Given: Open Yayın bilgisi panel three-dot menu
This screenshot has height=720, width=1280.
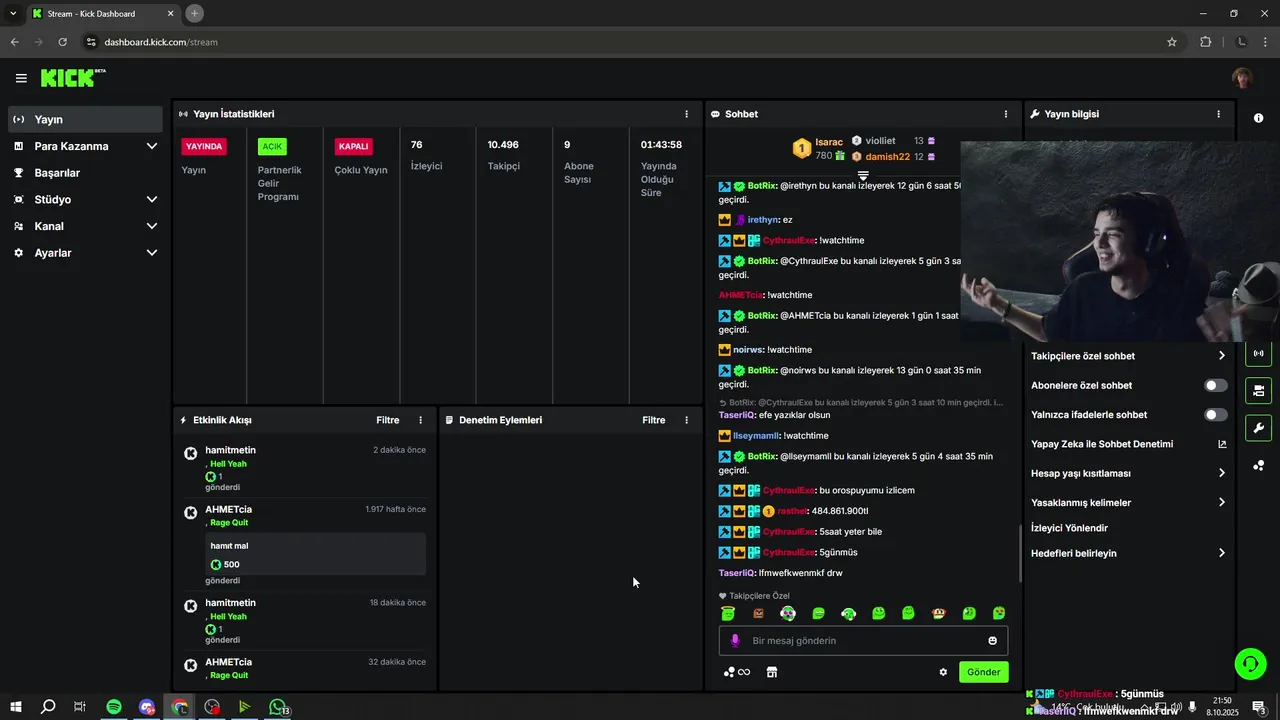Looking at the screenshot, I should pyautogui.click(x=1218, y=114).
